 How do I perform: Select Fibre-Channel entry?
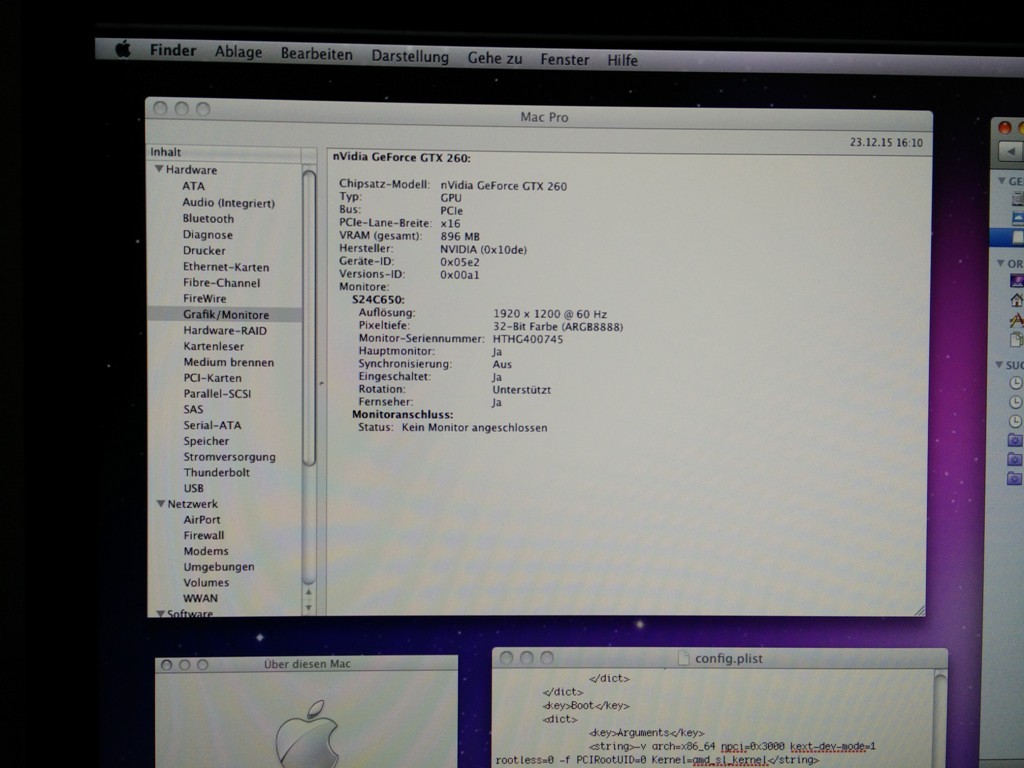(221, 283)
